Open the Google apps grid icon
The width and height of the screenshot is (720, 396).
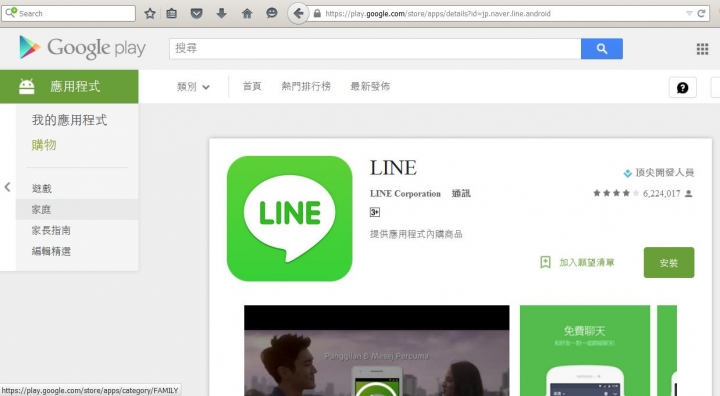tap(702, 49)
